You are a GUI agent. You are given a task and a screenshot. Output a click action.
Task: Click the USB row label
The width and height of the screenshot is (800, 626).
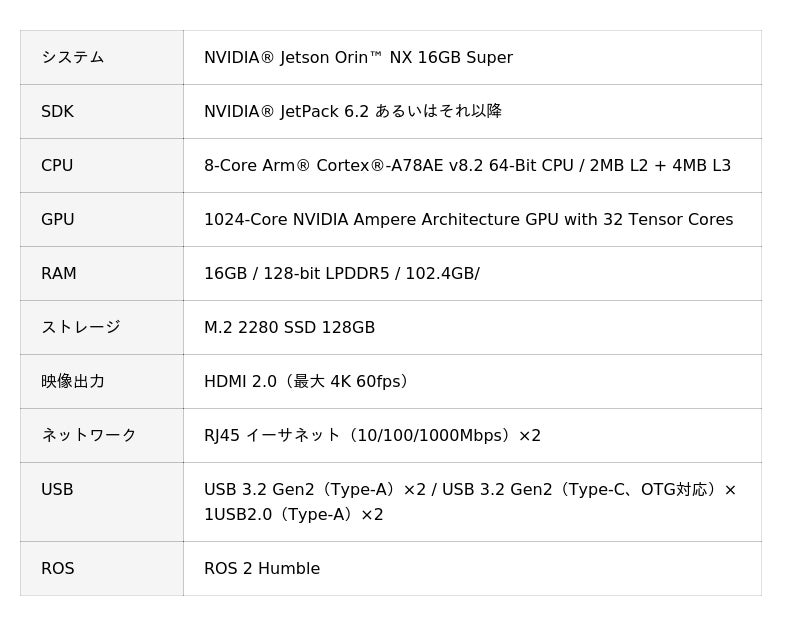pyautogui.click(x=57, y=489)
